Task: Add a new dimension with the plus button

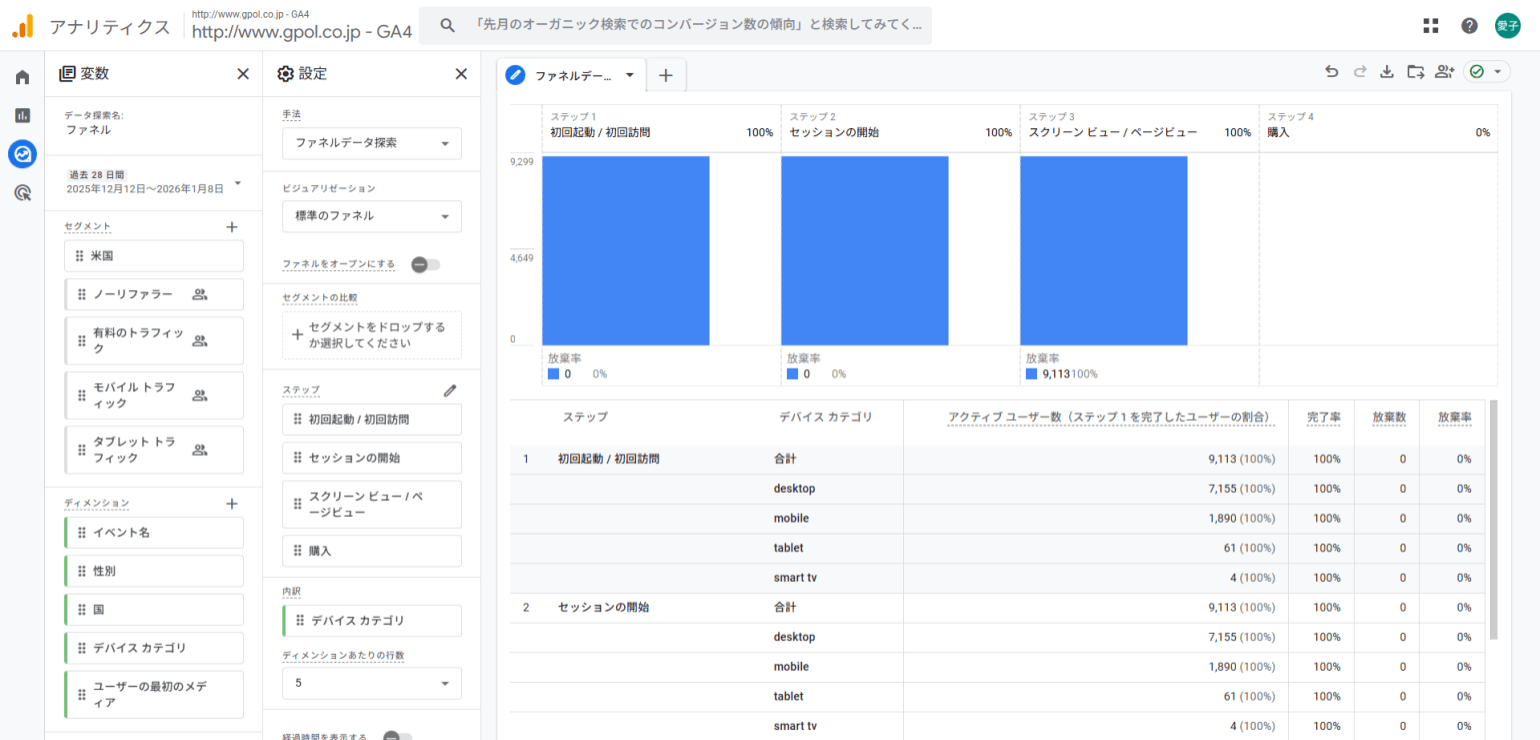Action: pyautogui.click(x=231, y=502)
